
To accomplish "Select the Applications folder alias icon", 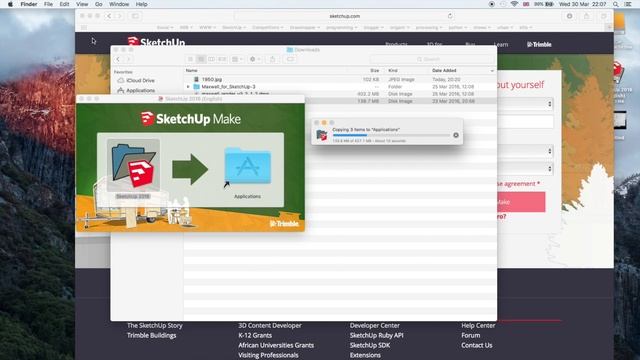I will (x=247, y=165).
